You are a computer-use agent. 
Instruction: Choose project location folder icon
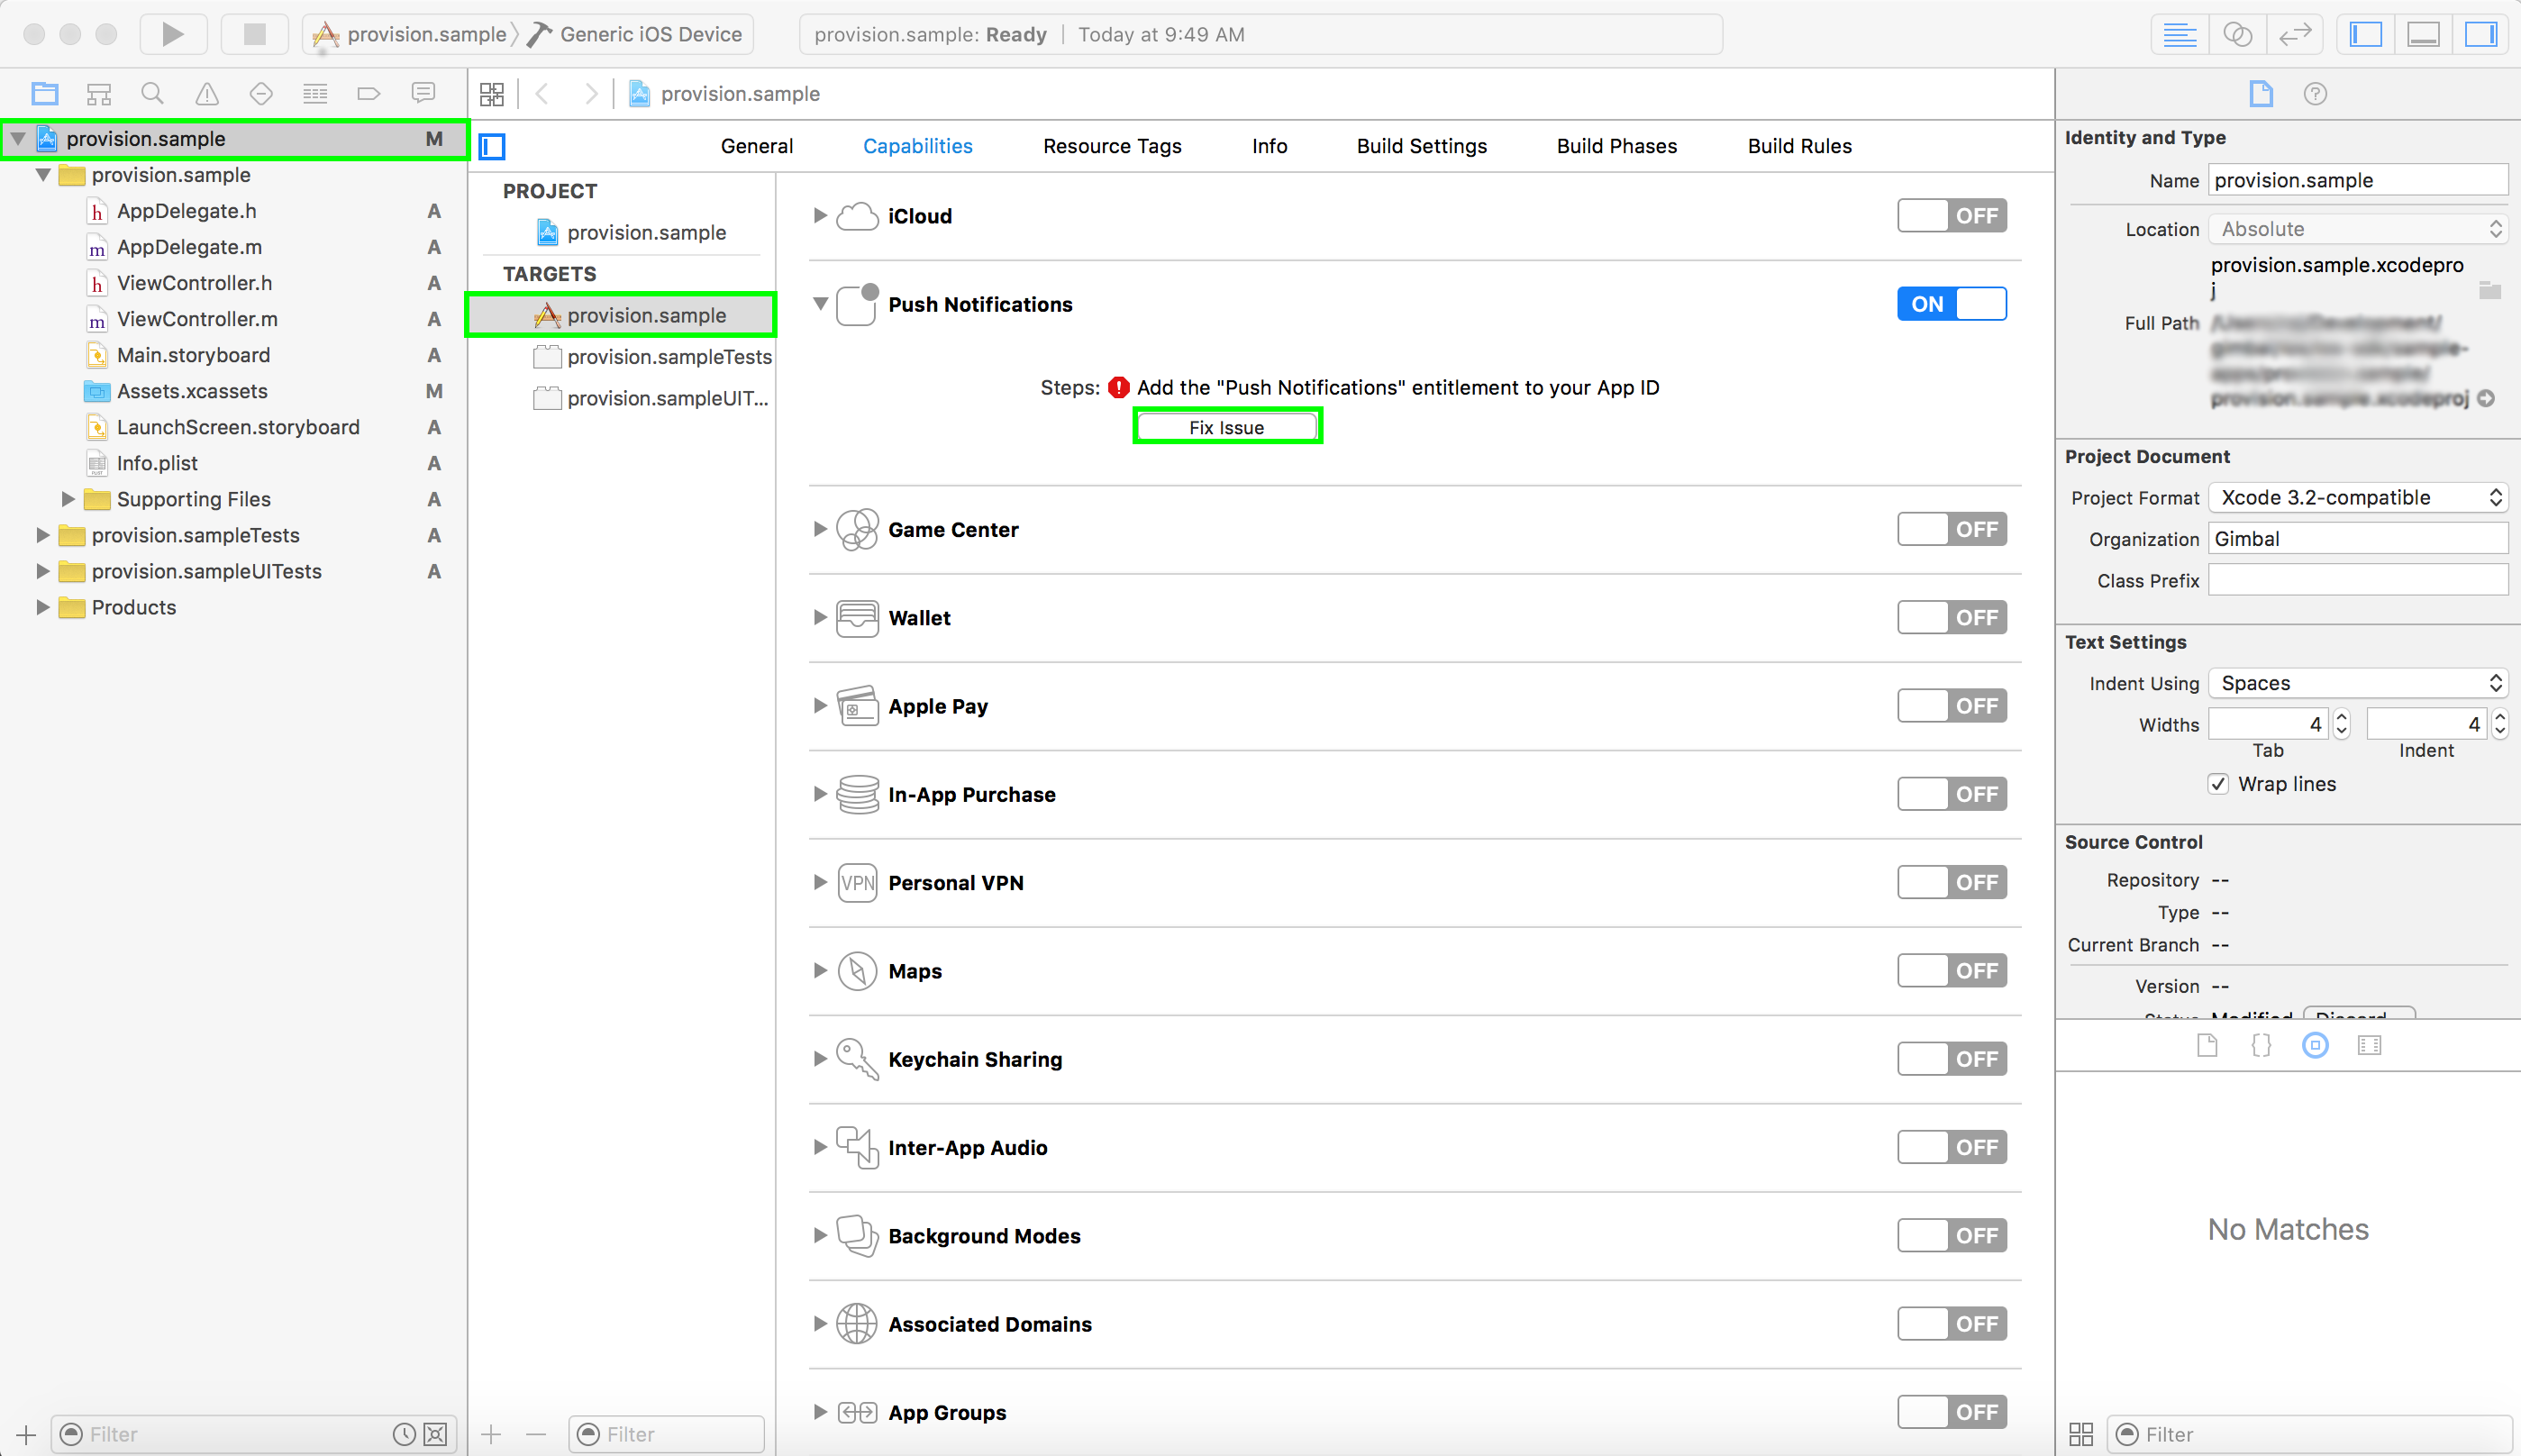tap(2490, 291)
